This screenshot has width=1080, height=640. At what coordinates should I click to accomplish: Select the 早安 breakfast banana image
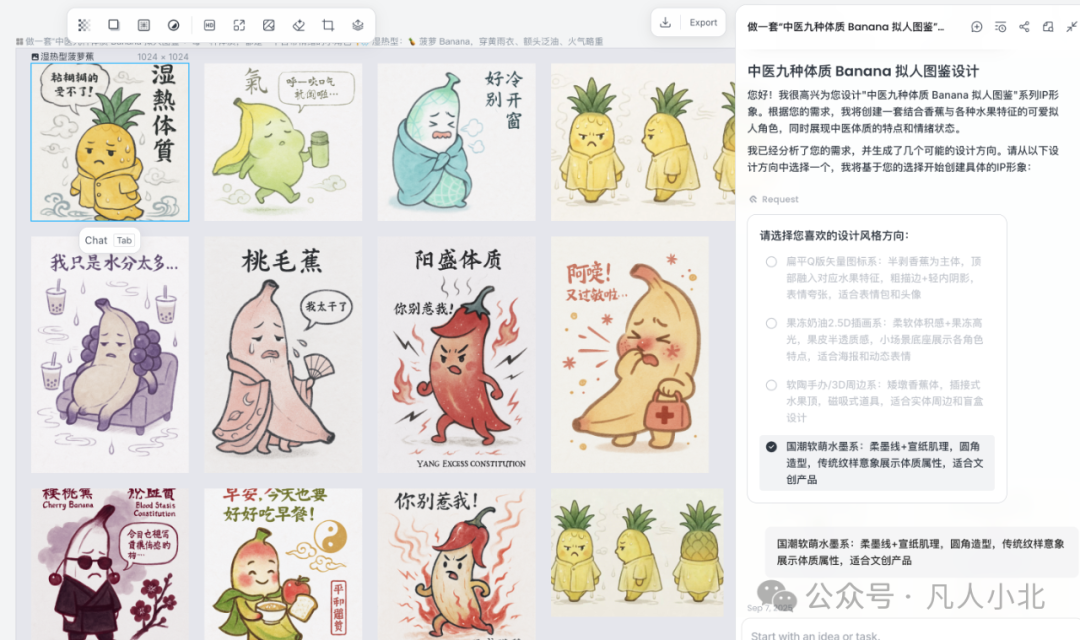(283, 564)
